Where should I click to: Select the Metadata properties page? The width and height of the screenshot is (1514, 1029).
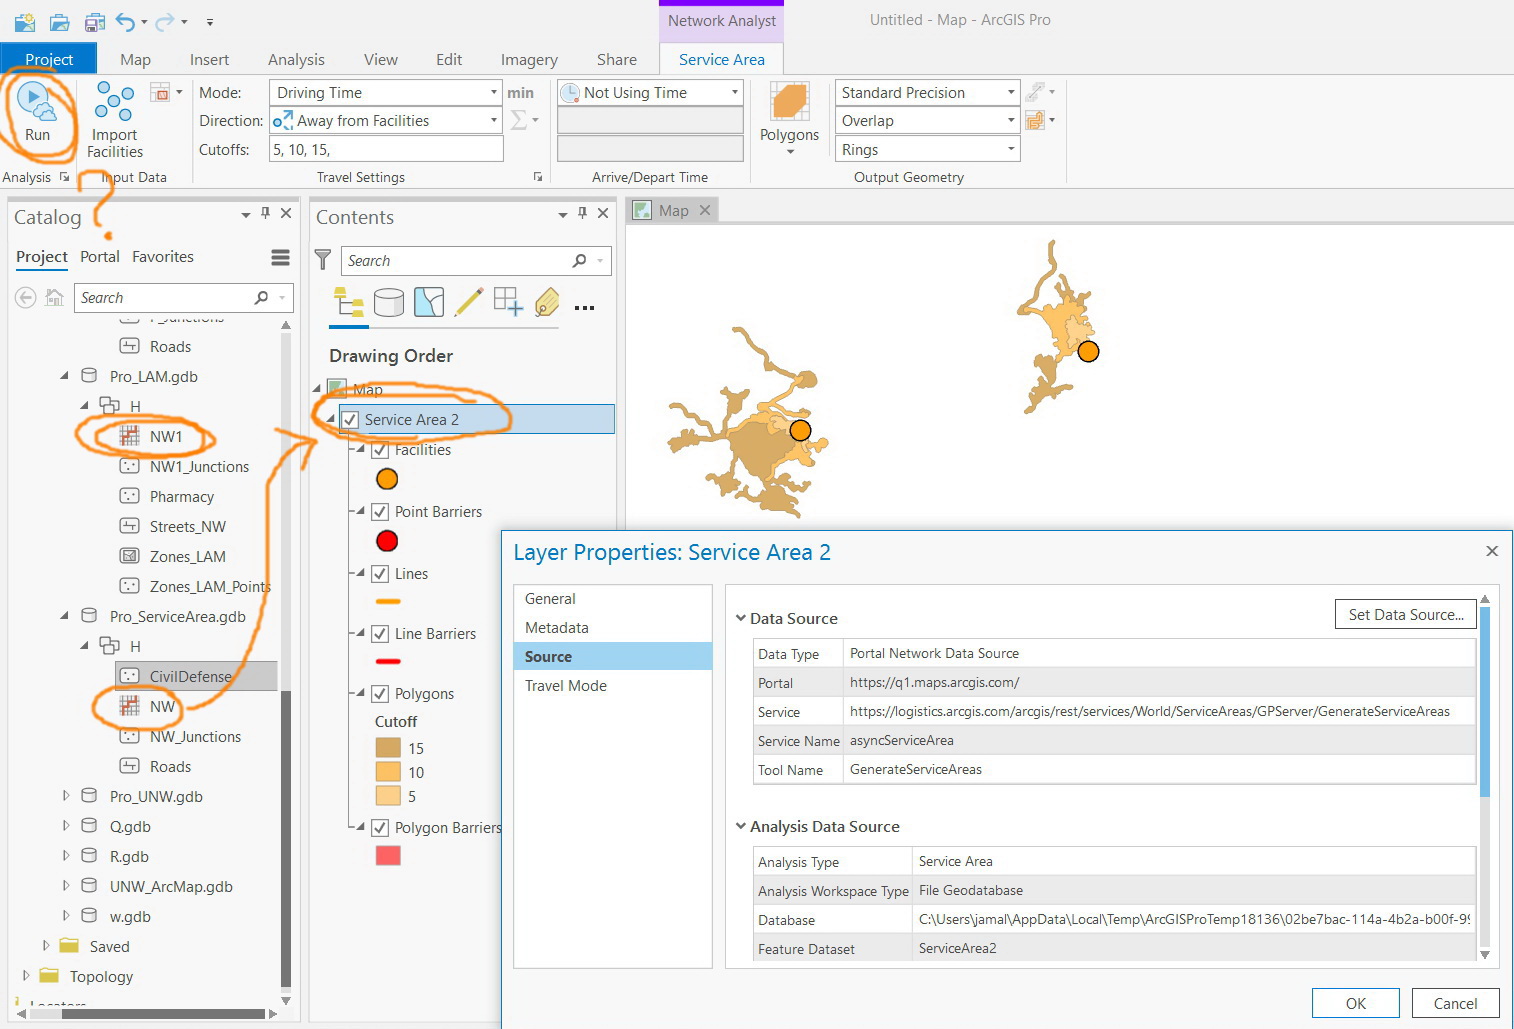tap(557, 628)
